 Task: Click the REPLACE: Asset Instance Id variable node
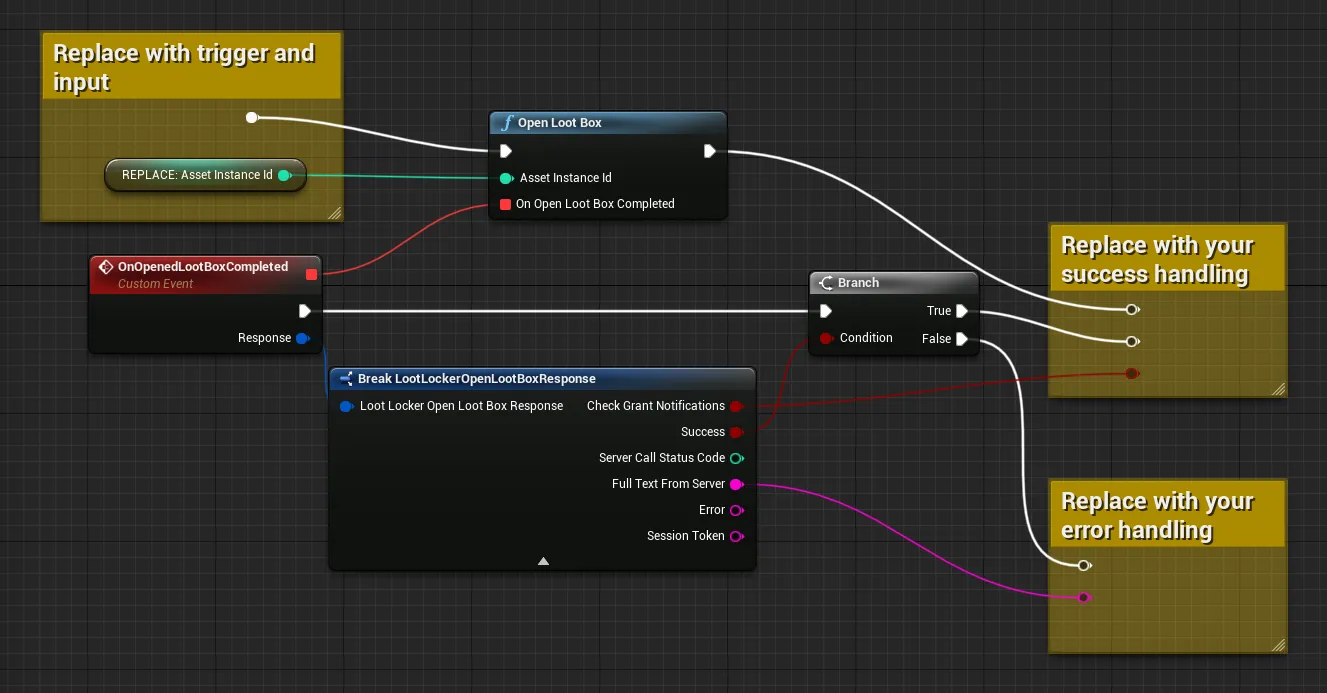[205, 175]
